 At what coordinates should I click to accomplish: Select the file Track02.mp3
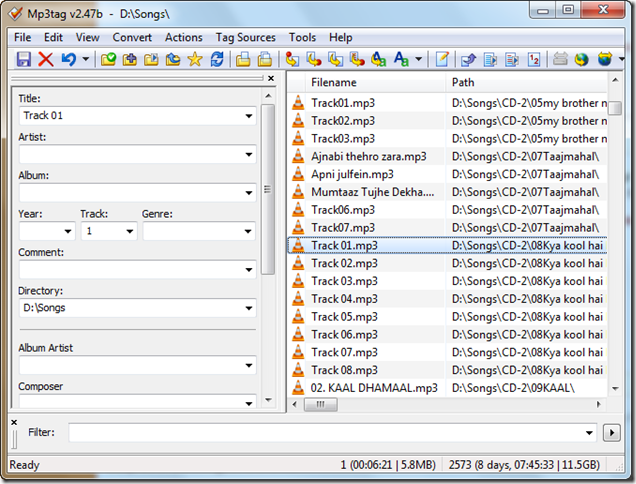coord(343,120)
